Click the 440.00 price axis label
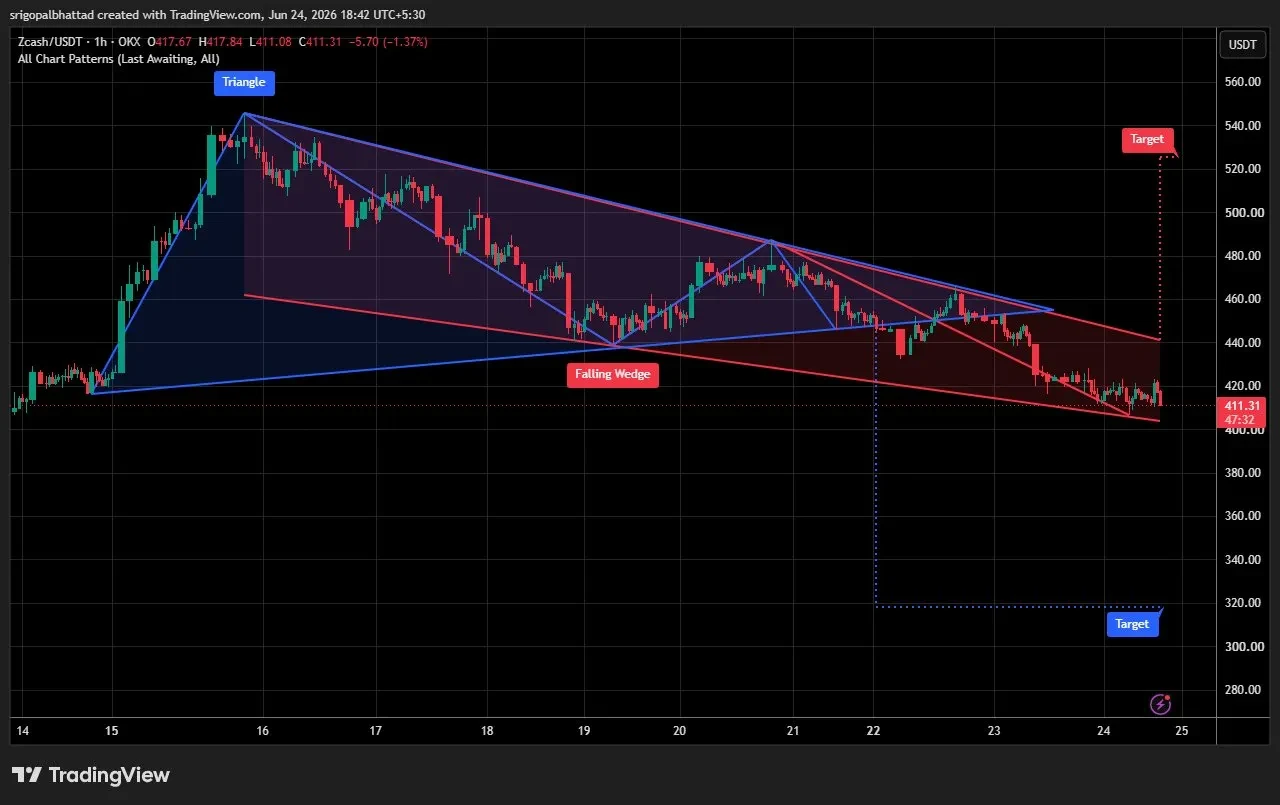The height and width of the screenshot is (805, 1280). point(1245,343)
